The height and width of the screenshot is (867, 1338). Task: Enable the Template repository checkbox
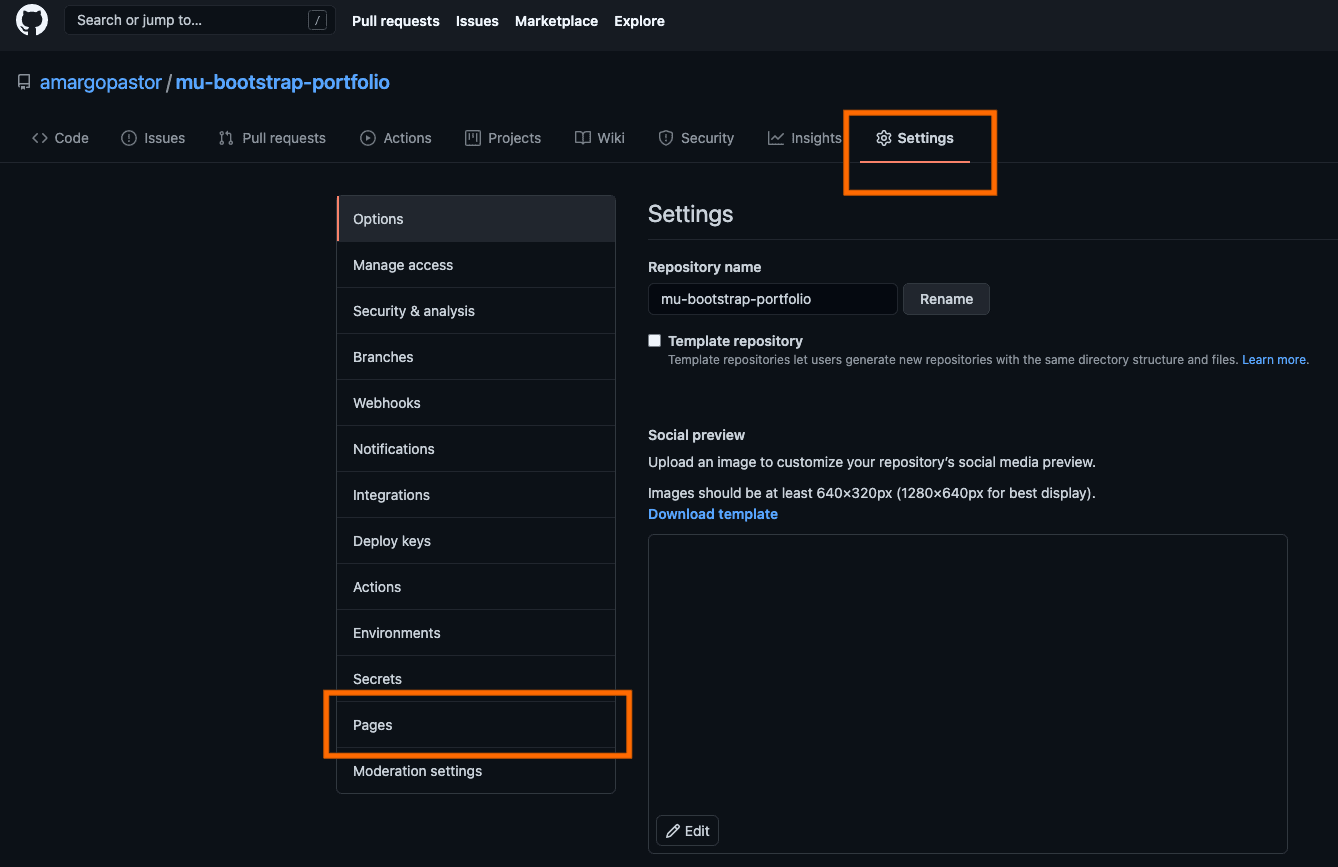coord(655,341)
